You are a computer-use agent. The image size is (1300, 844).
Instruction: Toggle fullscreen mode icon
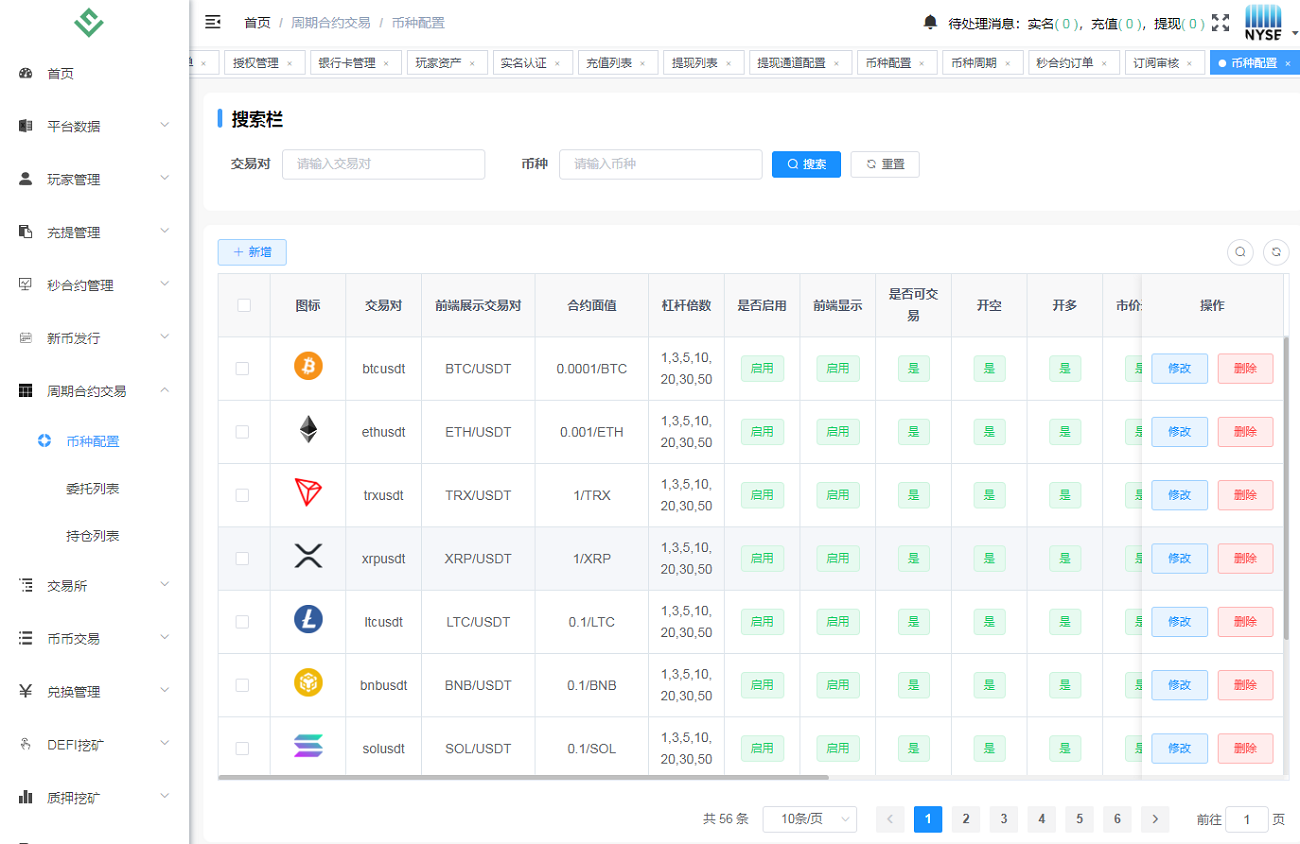(x=1220, y=22)
